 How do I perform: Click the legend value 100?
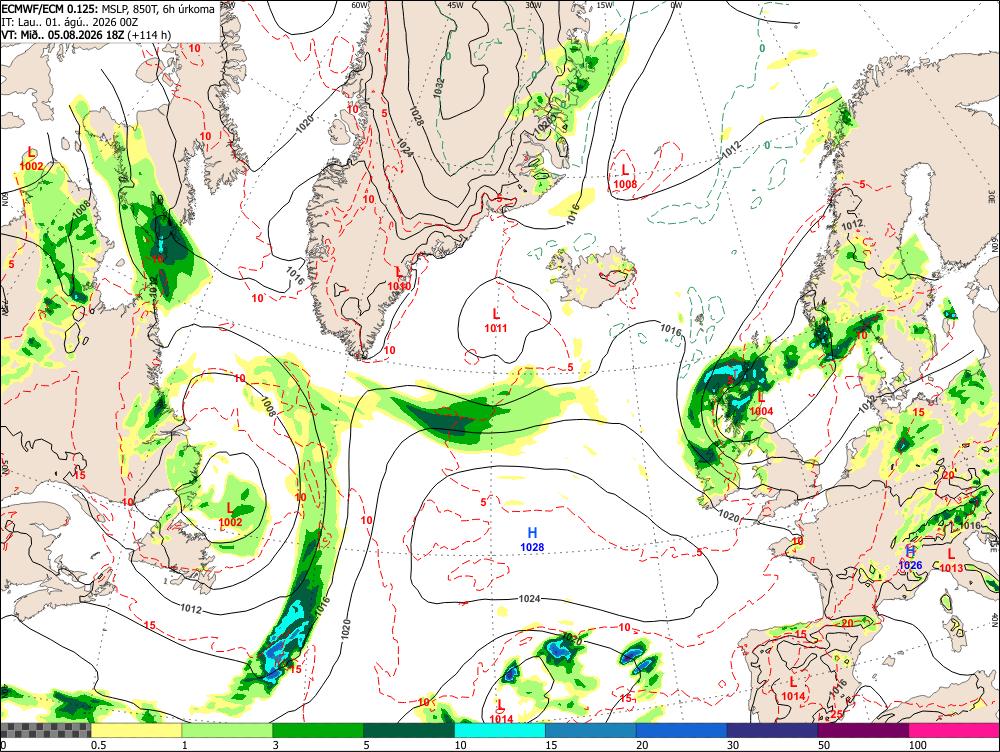[917, 745]
